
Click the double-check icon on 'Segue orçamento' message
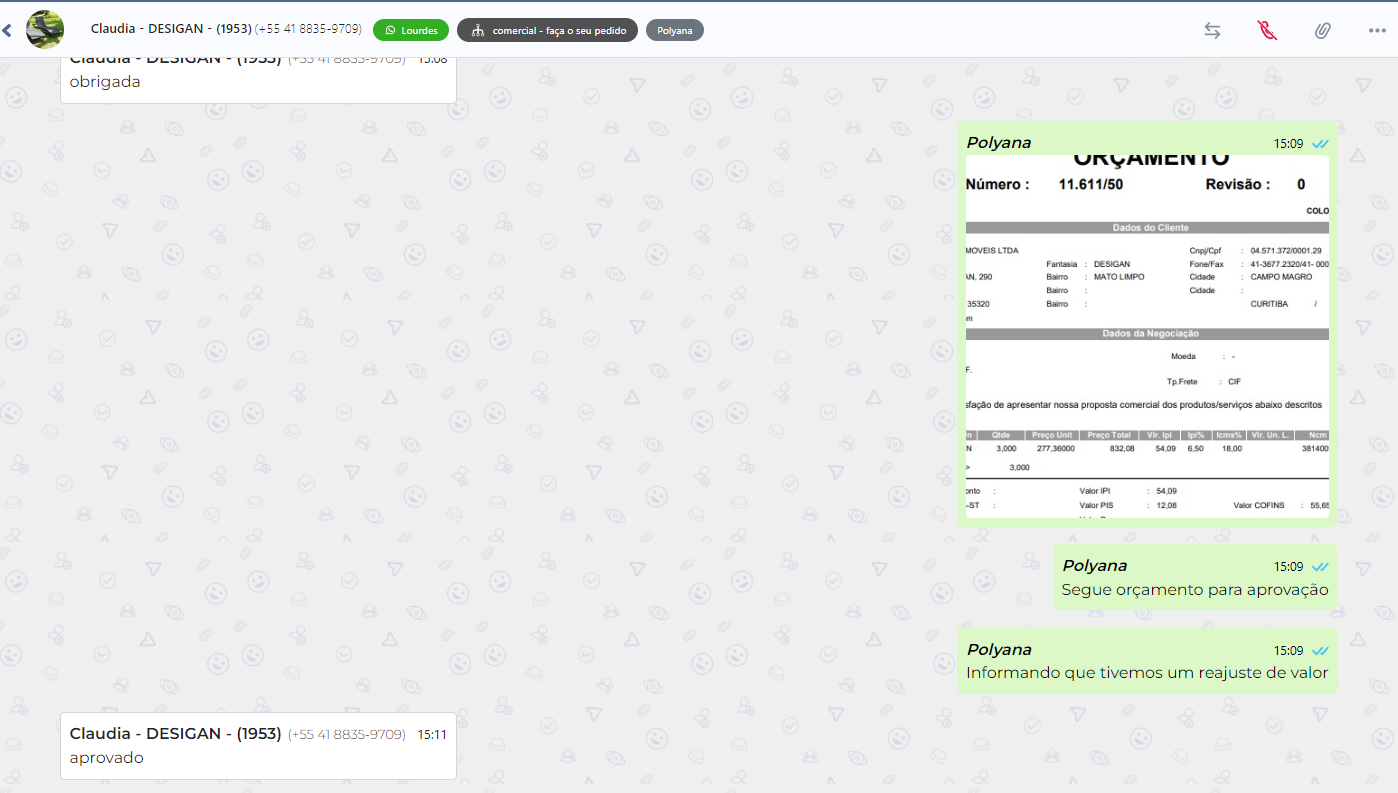click(1320, 567)
